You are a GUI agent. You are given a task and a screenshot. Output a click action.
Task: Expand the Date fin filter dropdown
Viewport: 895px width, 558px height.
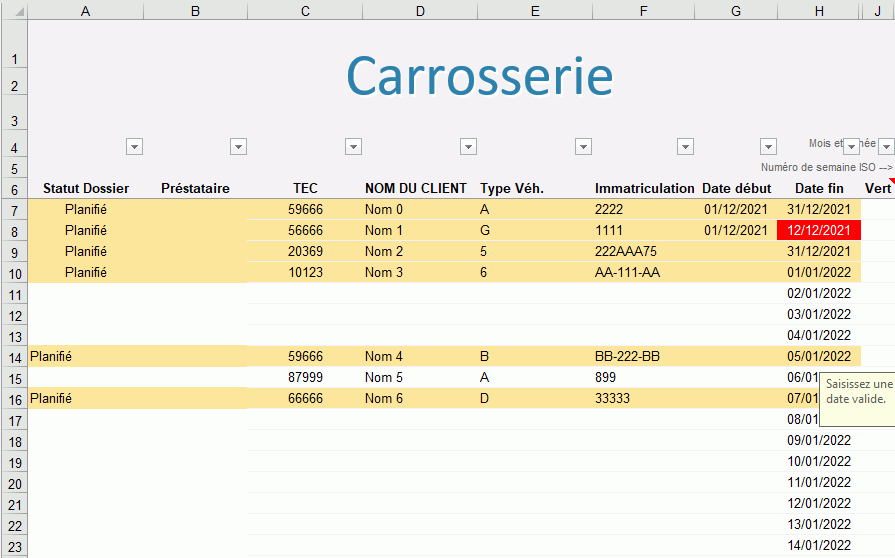click(x=851, y=147)
